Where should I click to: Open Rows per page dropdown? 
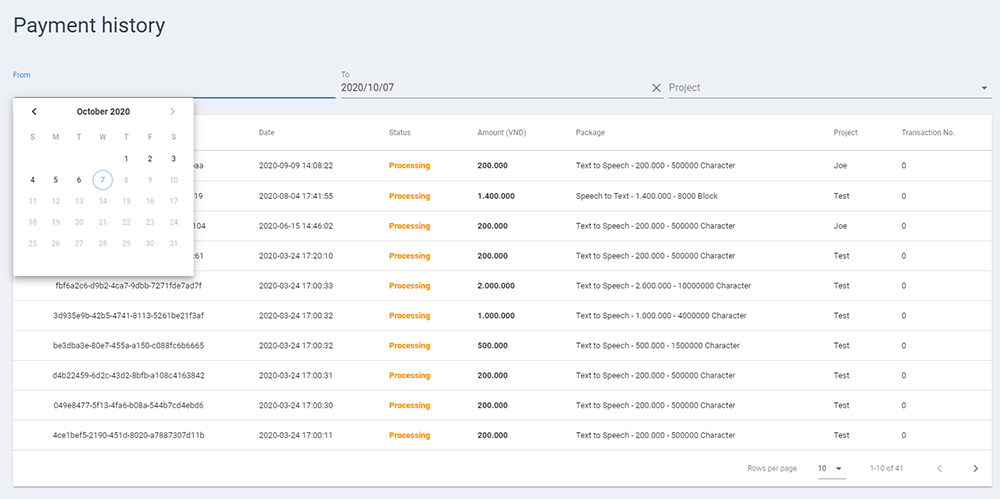tap(832, 468)
